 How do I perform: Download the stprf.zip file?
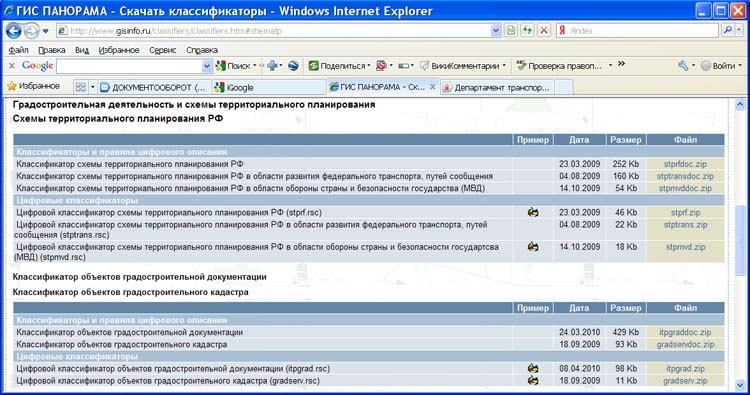pyautogui.click(x=685, y=212)
